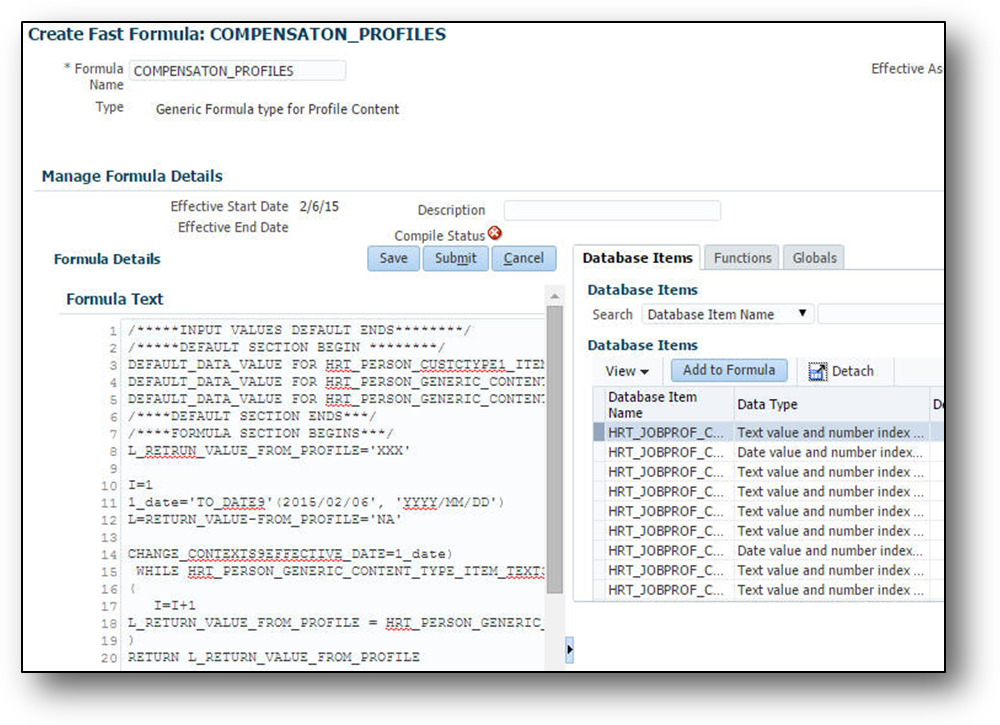Viewport: 1000px width, 725px height.
Task: Click formula line 6 DEFAULT SECTION ENDS comment
Action: coord(252,416)
